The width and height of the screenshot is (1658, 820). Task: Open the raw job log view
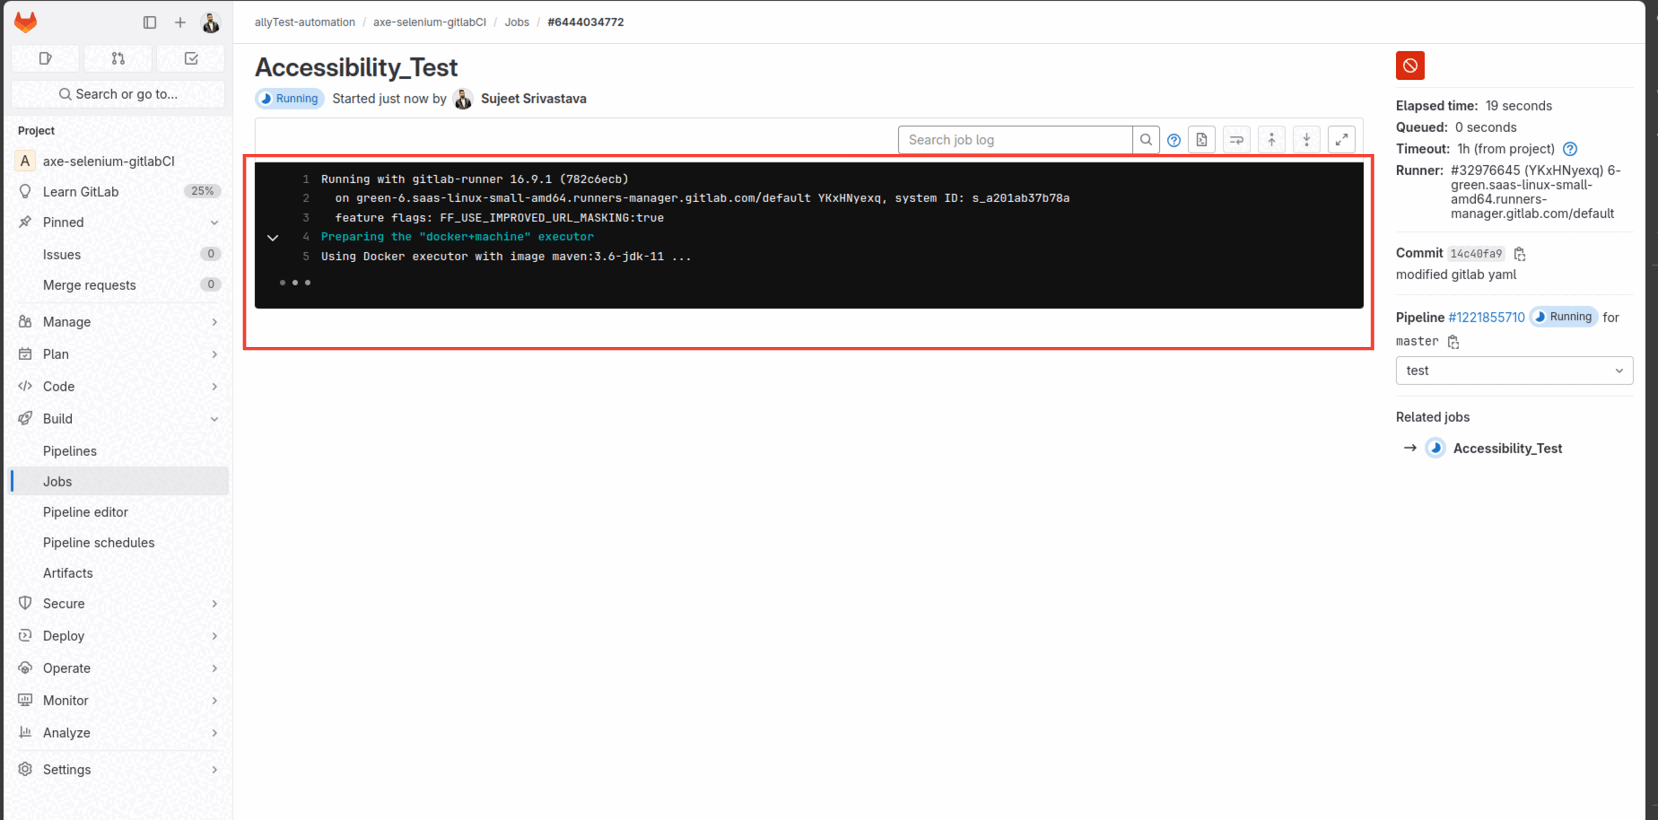(1201, 140)
